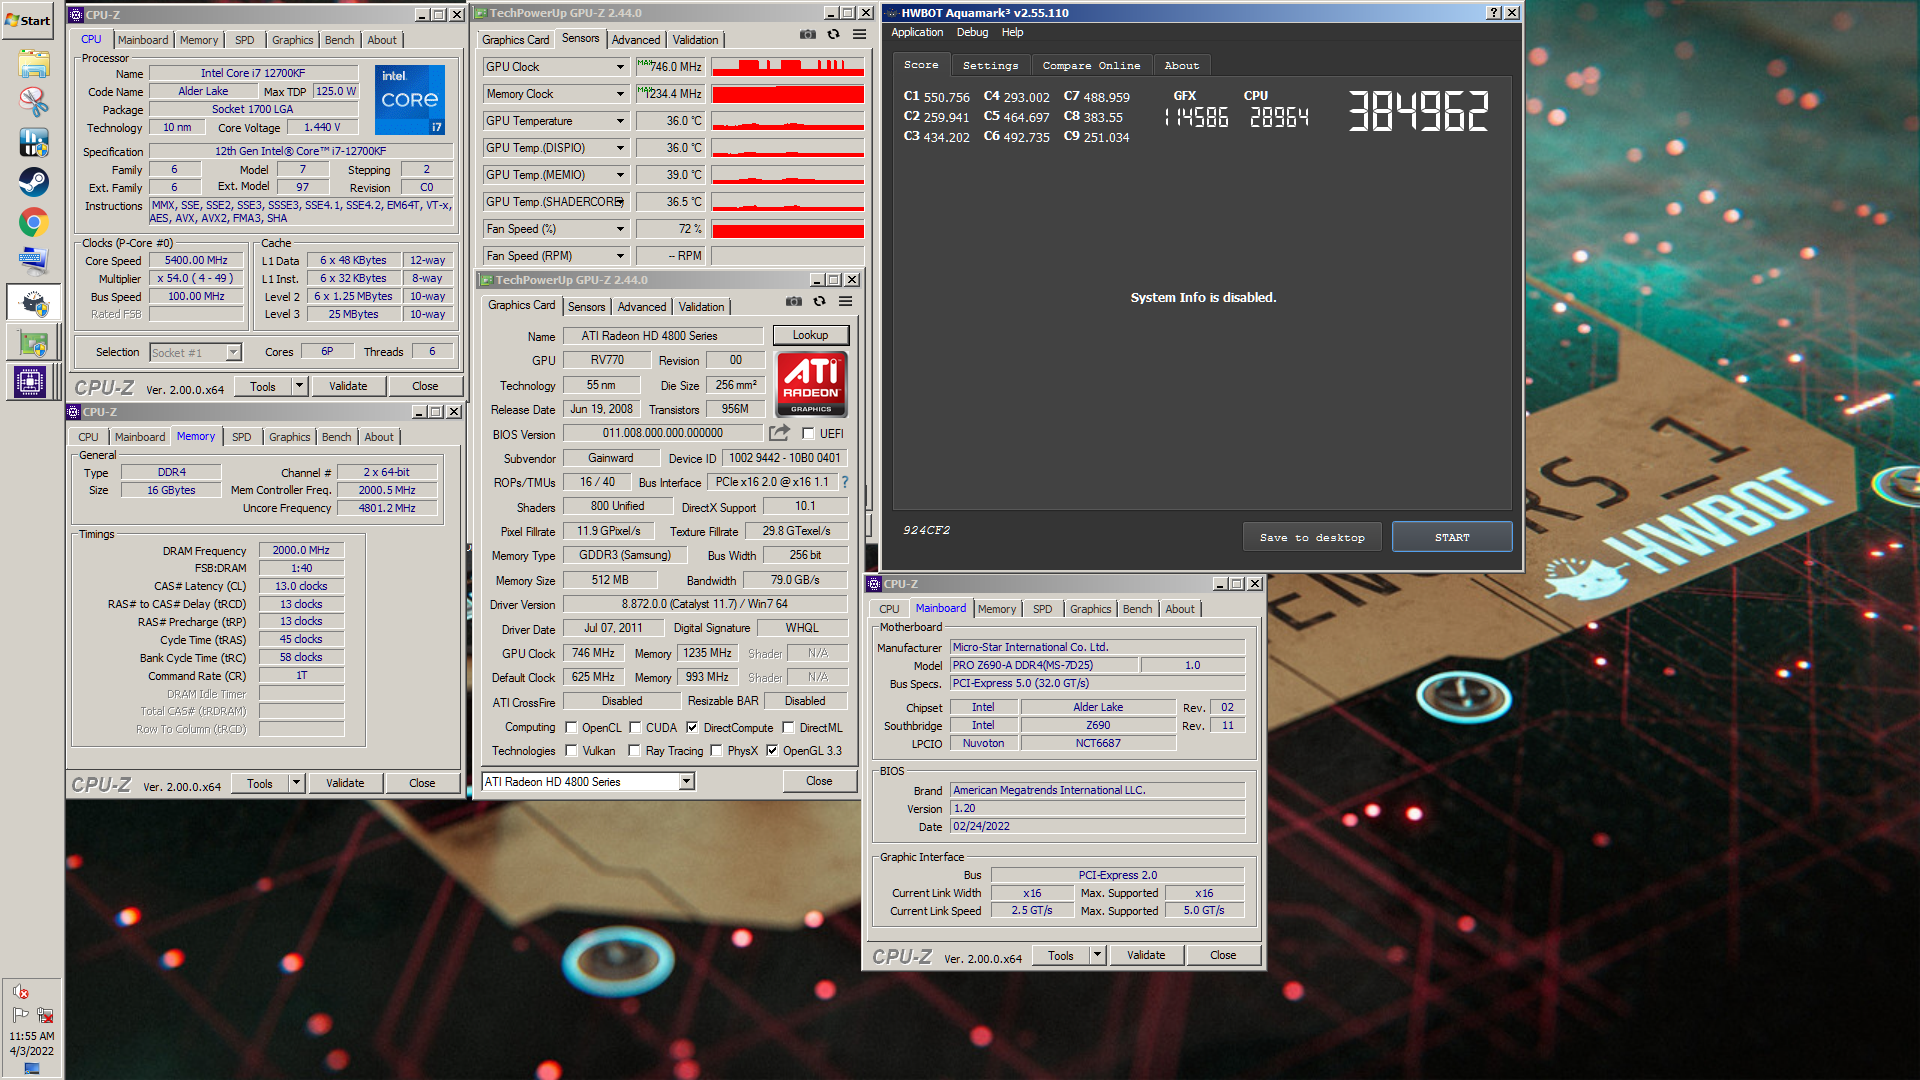Click the Bench tab in the CPU-Z CPU window
The width and height of the screenshot is (1920, 1080).
pyautogui.click(x=339, y=40)
